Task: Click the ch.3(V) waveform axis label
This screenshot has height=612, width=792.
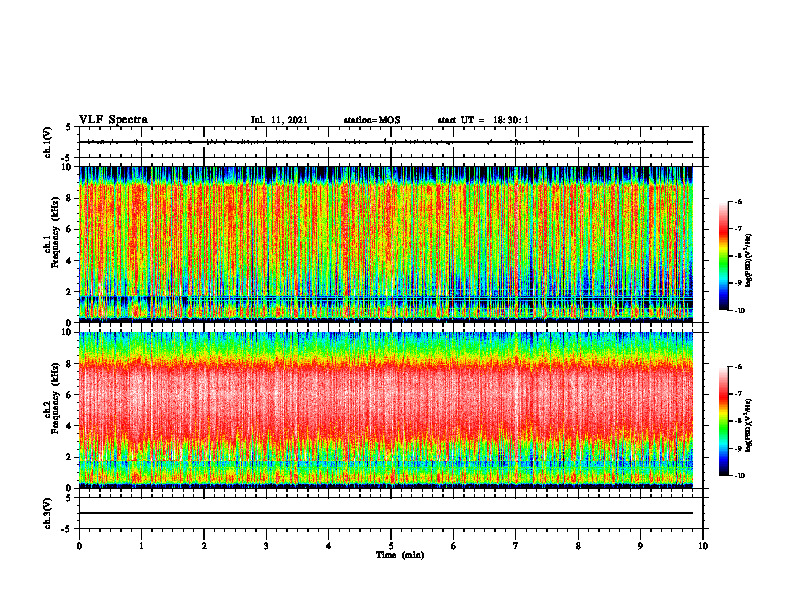Action: pyautogui.click(x=48, y=513)
